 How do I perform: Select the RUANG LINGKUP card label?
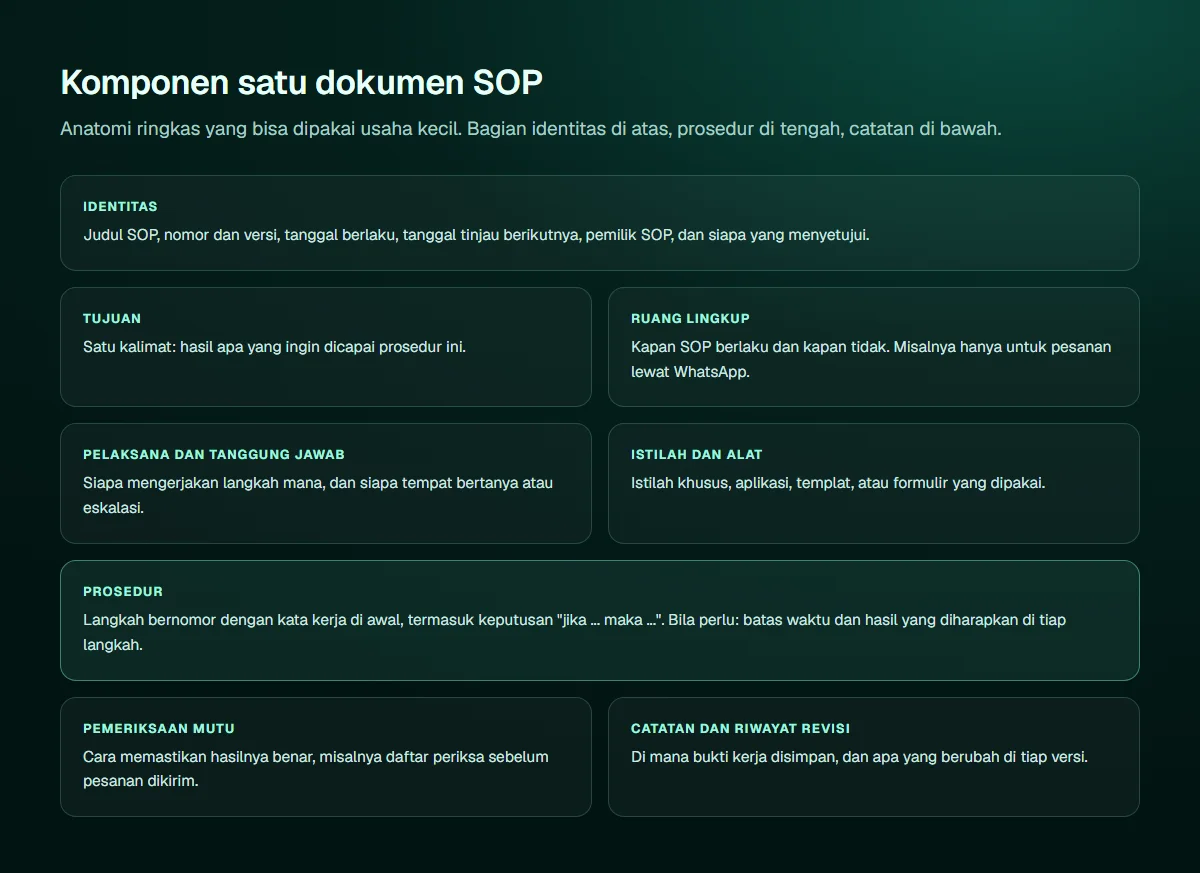click(x=690, y=318)
